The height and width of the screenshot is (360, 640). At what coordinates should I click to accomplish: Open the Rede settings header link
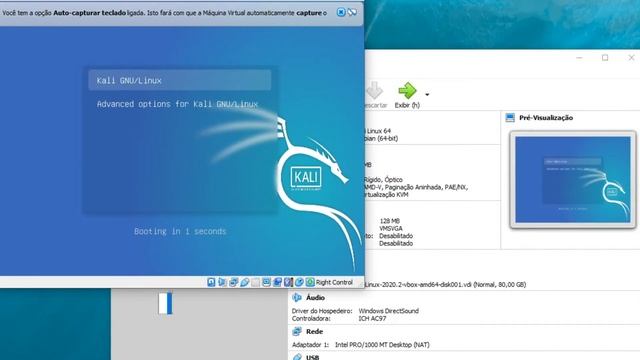[314, 331]
